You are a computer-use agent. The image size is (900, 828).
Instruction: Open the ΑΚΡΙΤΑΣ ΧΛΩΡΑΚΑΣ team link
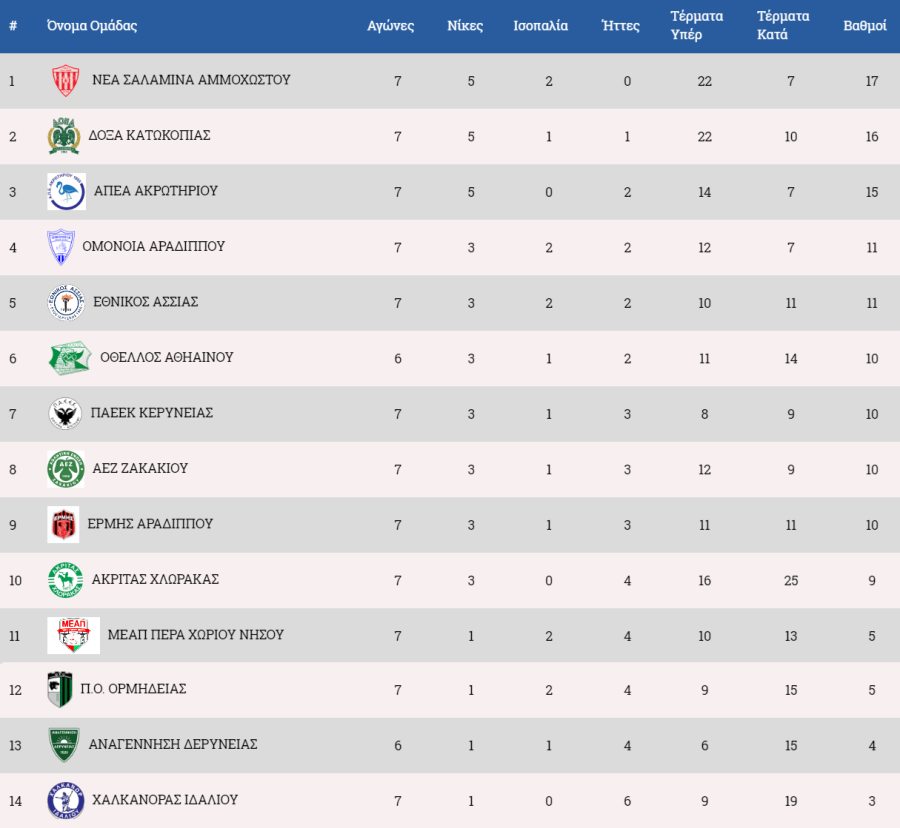[x=156, y=580]
